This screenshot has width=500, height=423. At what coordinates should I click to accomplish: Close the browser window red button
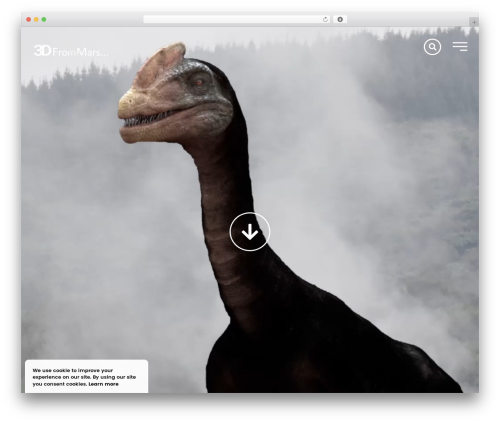click(x=29, y=20)
